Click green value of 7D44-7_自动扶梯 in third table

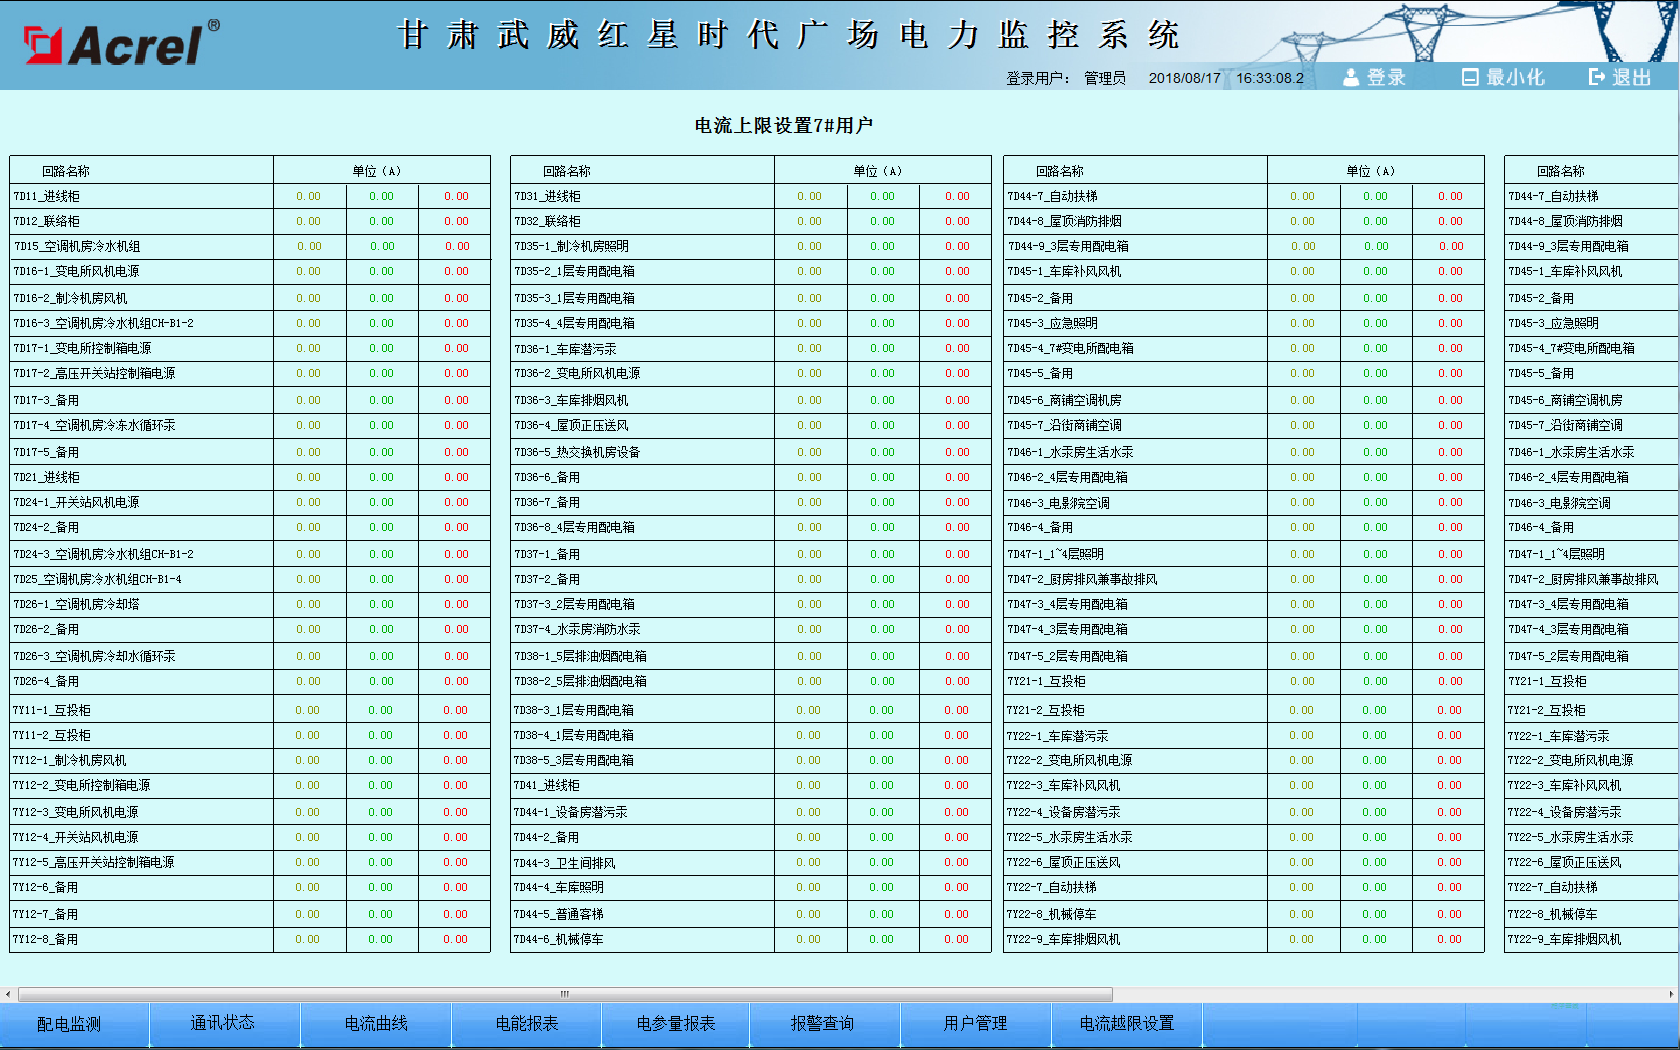tap(1375, 197)
